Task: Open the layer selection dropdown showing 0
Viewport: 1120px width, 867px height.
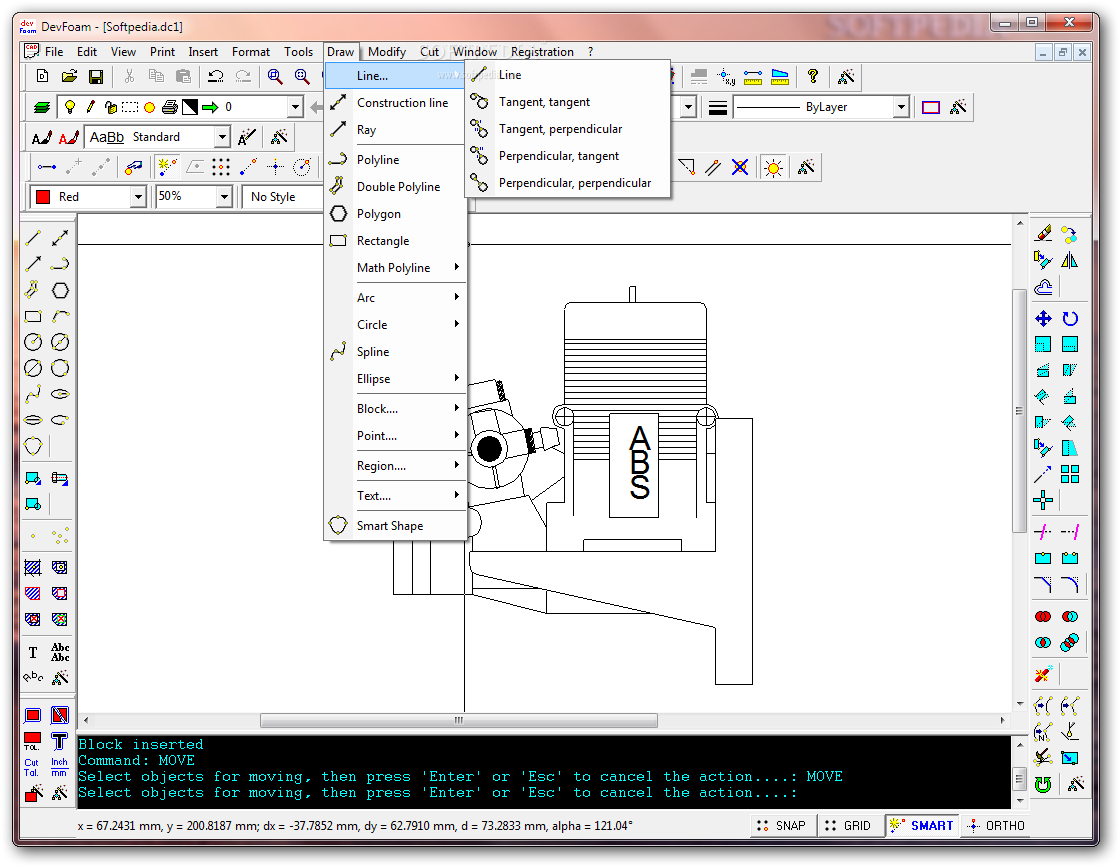Action: point(295,107)
